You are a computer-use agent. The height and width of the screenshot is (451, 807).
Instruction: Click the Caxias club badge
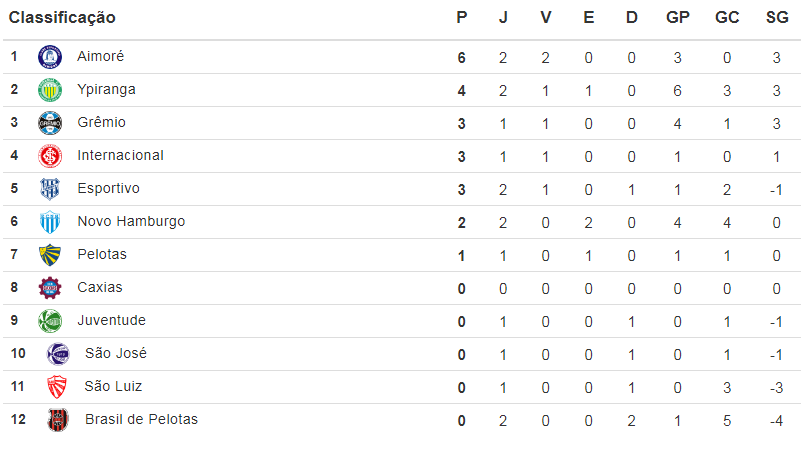[x=49, y=288]
